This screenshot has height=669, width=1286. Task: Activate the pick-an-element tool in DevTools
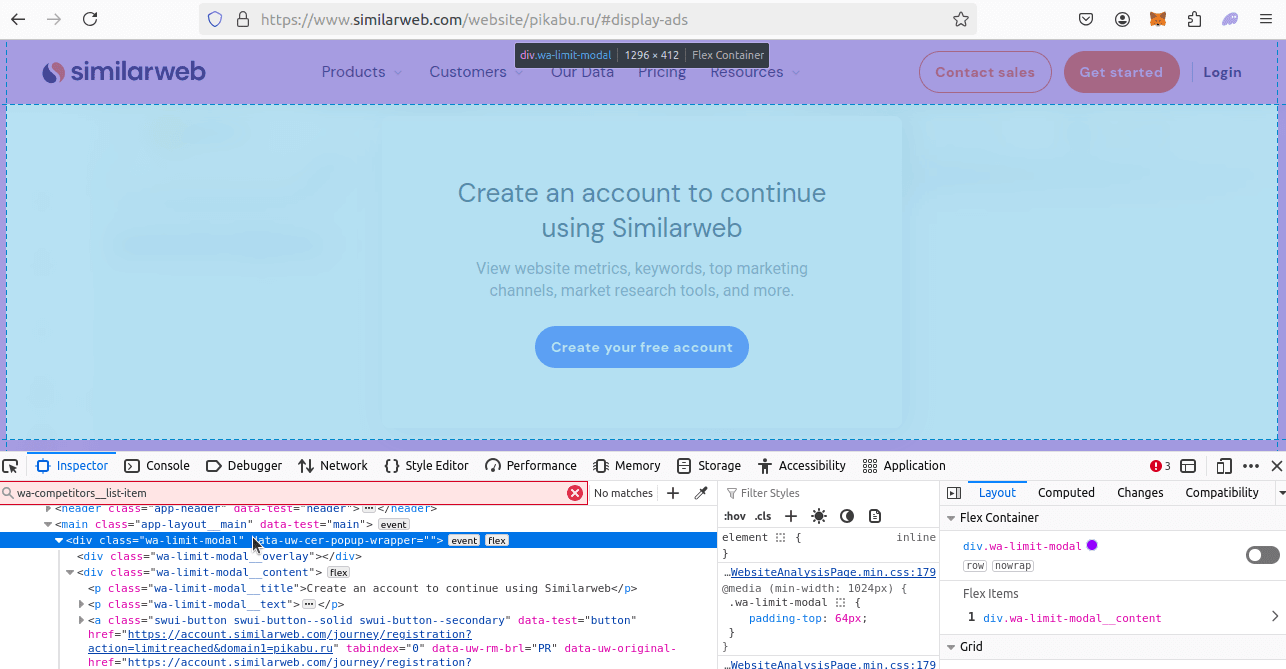[x=10, y=466]
